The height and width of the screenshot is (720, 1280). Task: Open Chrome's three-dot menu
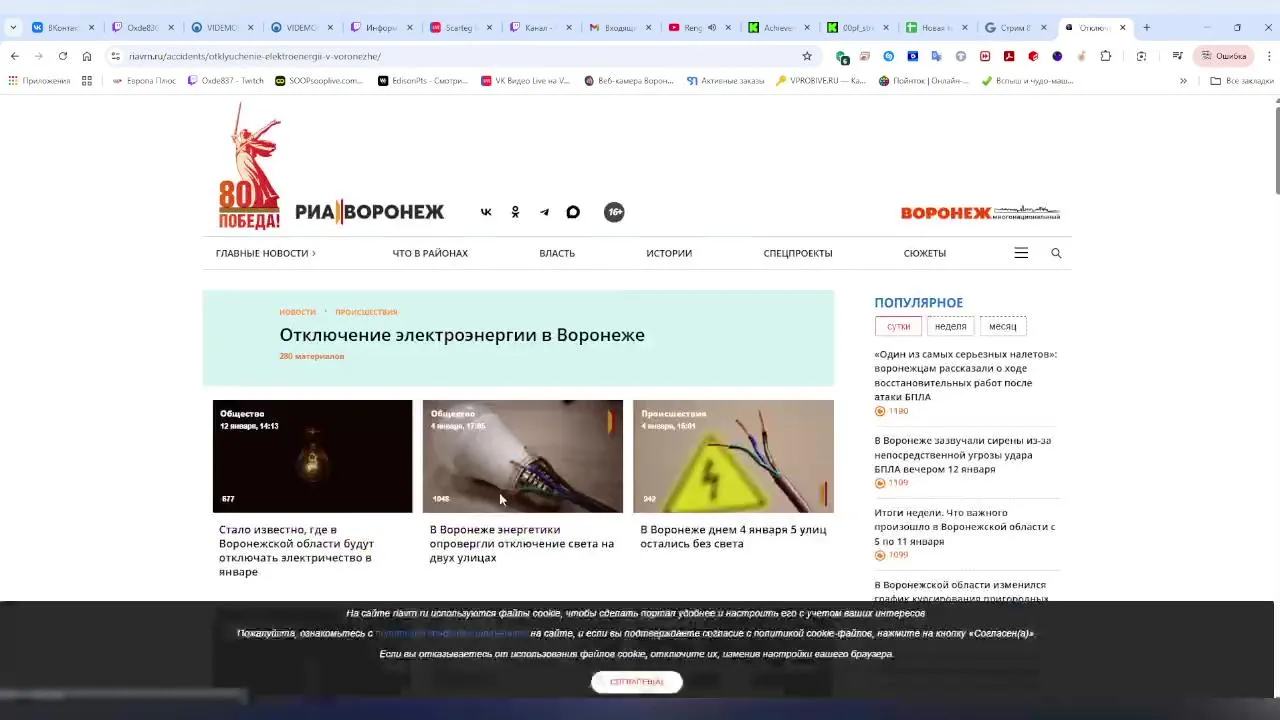(1268, 56)
